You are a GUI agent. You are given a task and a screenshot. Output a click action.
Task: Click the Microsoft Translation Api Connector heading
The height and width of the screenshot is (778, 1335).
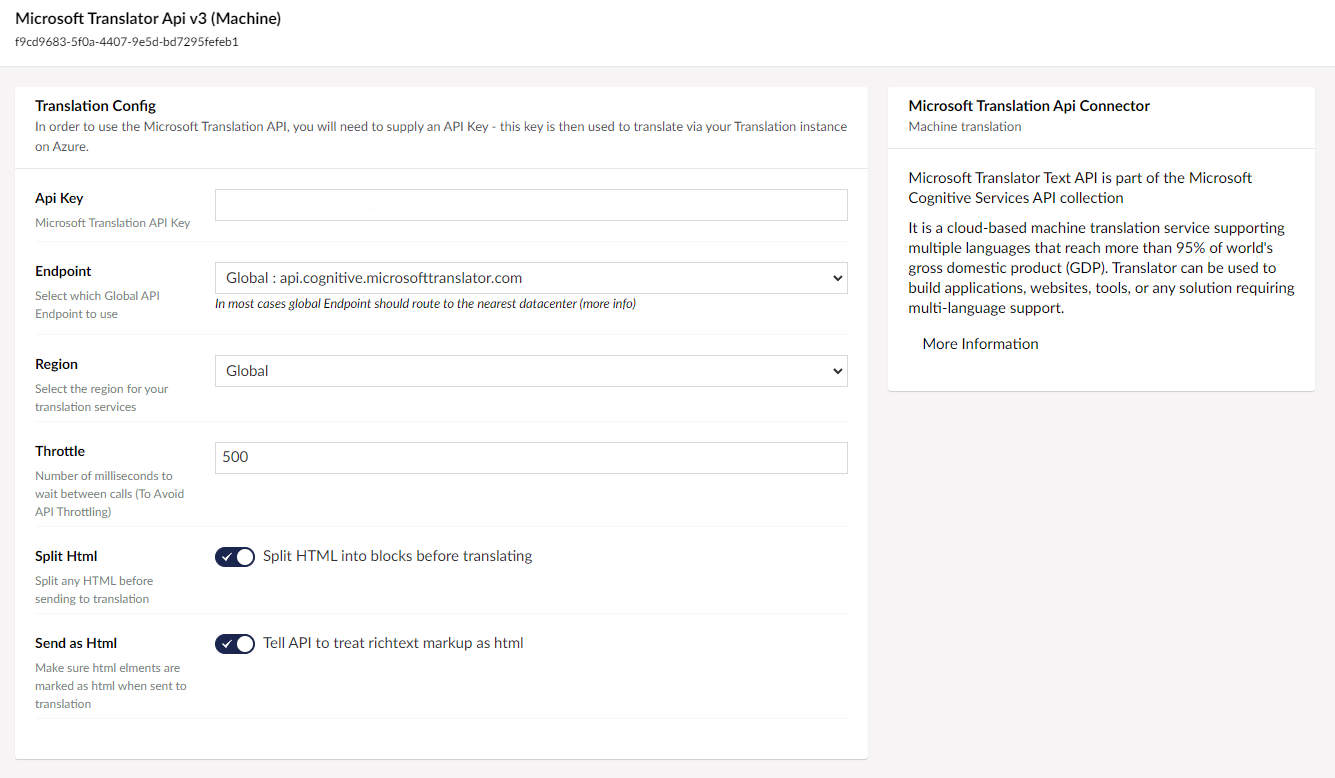coord(1029,106)
